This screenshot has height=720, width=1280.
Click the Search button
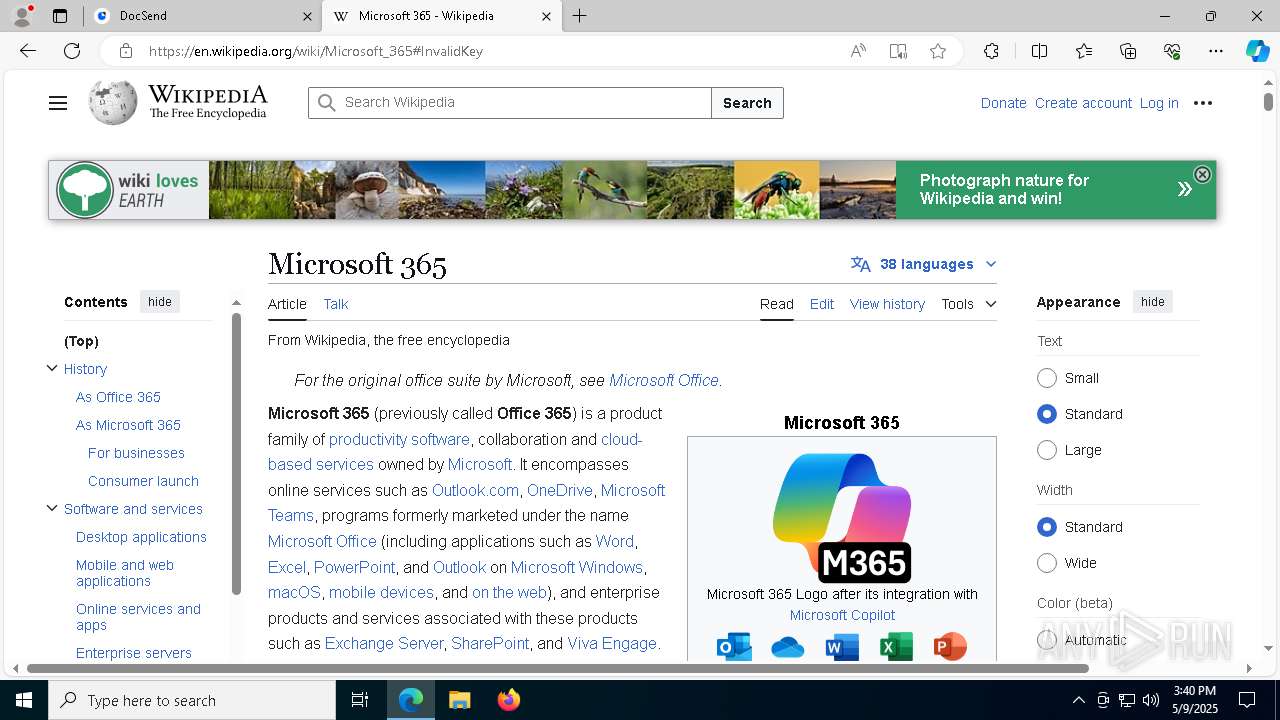tap(747, 103)
